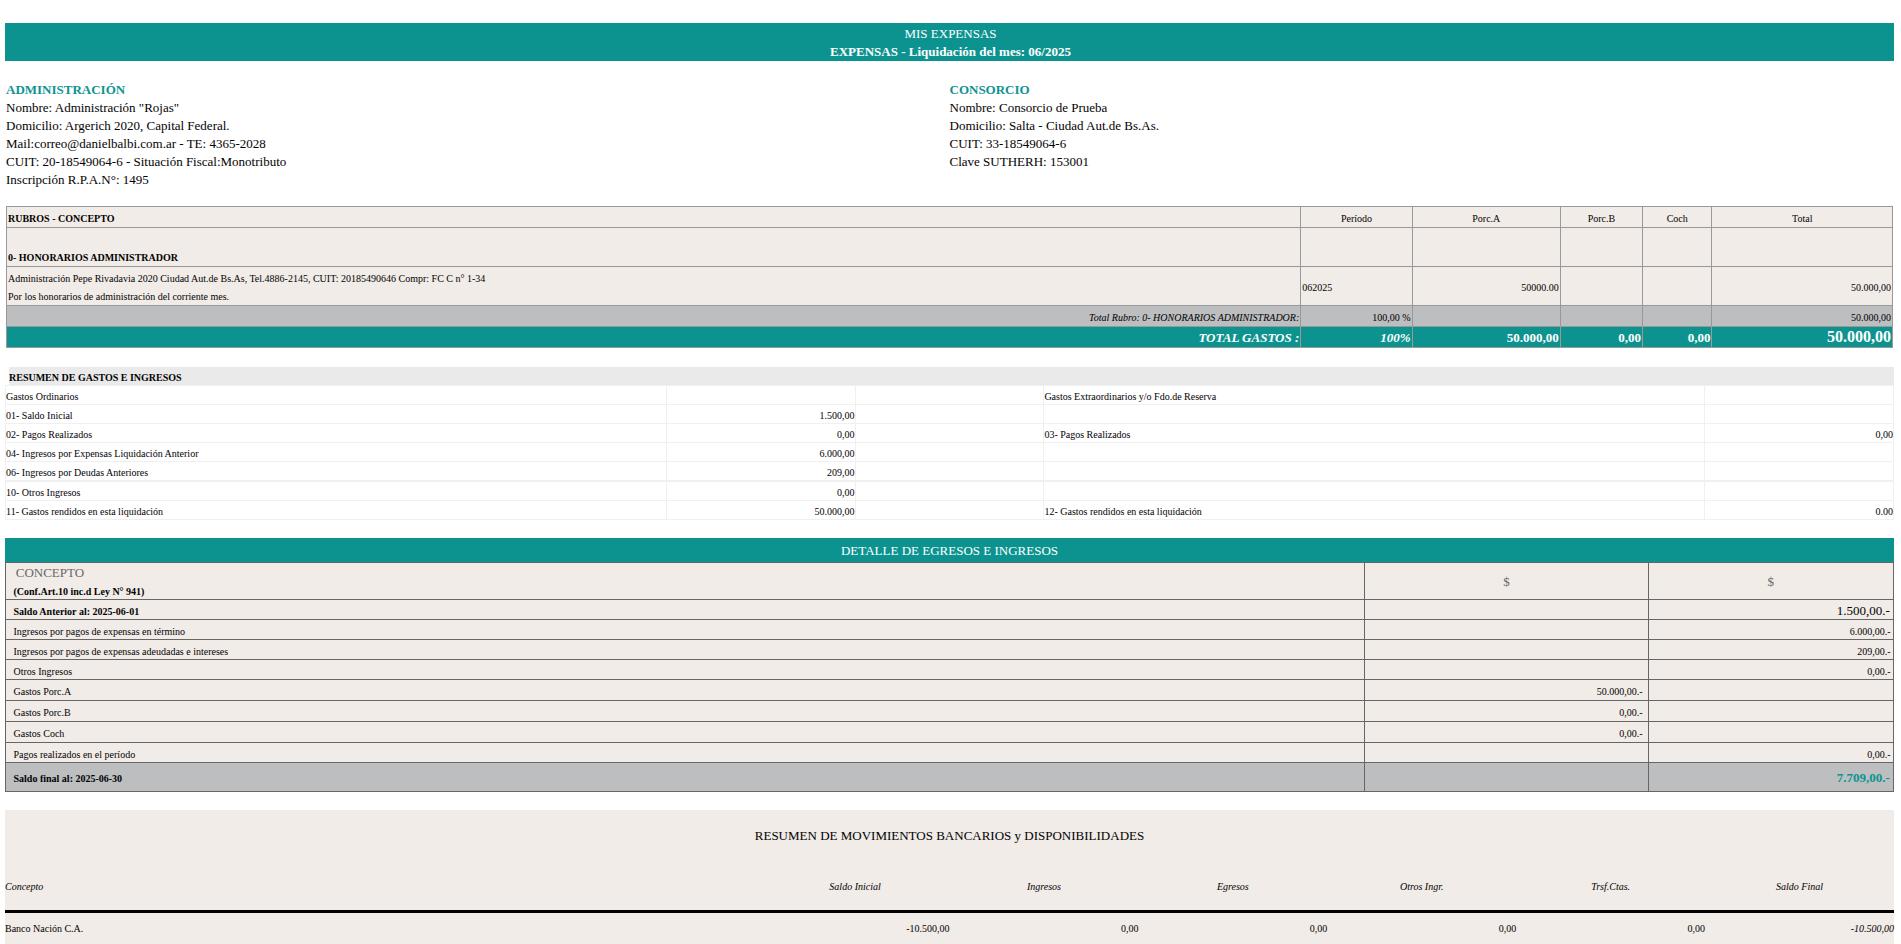Click the Periodo column header
The width and height of the screenshot is (1901, 944).
coord(1355,217)
